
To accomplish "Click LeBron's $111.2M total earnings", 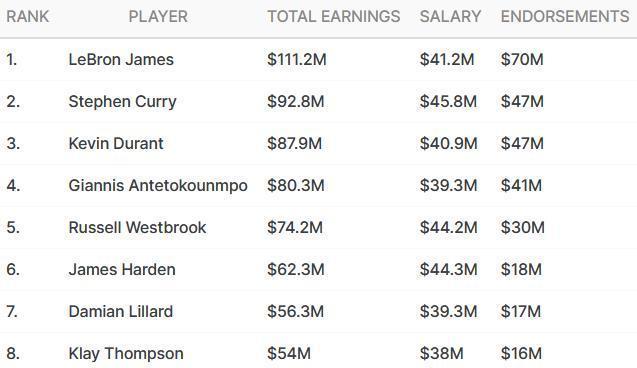I will (x=297, y=59).
